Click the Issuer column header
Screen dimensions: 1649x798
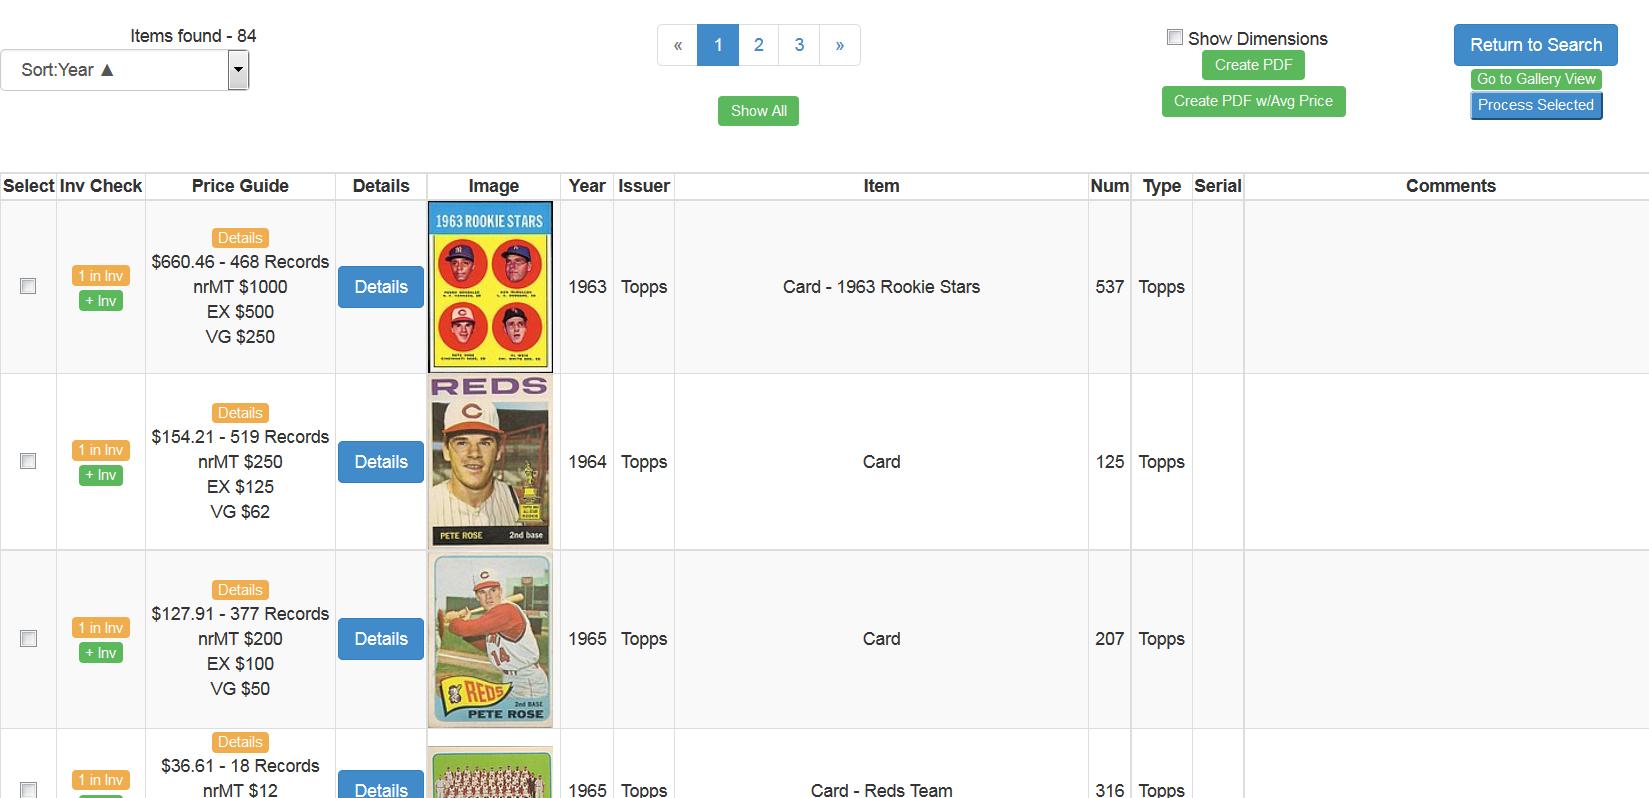[644, 186]
